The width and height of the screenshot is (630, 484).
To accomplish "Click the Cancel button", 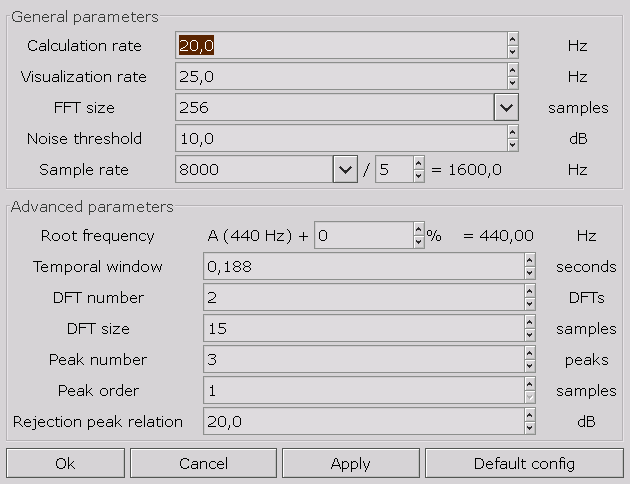I will click(203, 463).
